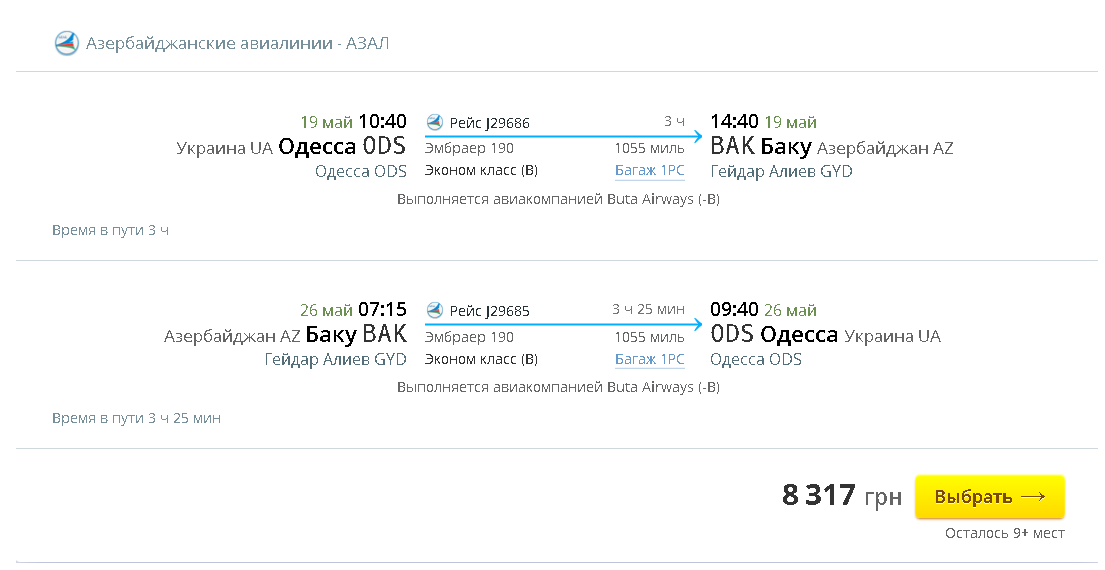Click the Азербайджанские авиалинии - АЗАЛ title
Viewport: 1105px width, 570px height.
(237, 43)
